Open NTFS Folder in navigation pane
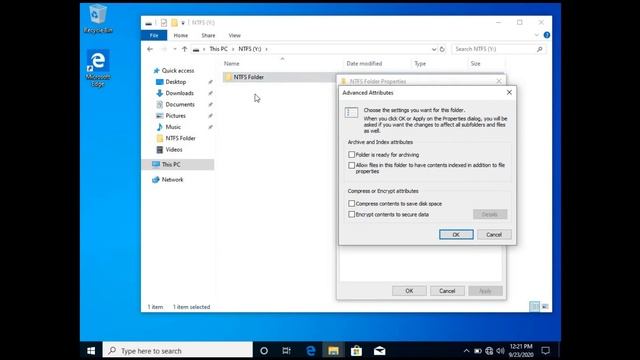The width and height of the screenshot is (640, 360). [180, 138]
